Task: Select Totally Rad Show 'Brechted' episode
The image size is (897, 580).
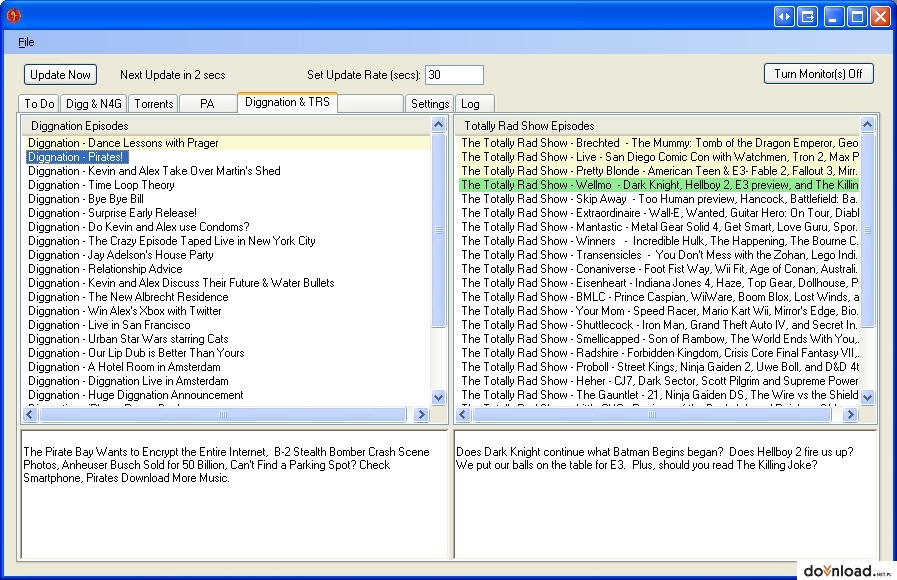Action: click(x=660, y=143)
